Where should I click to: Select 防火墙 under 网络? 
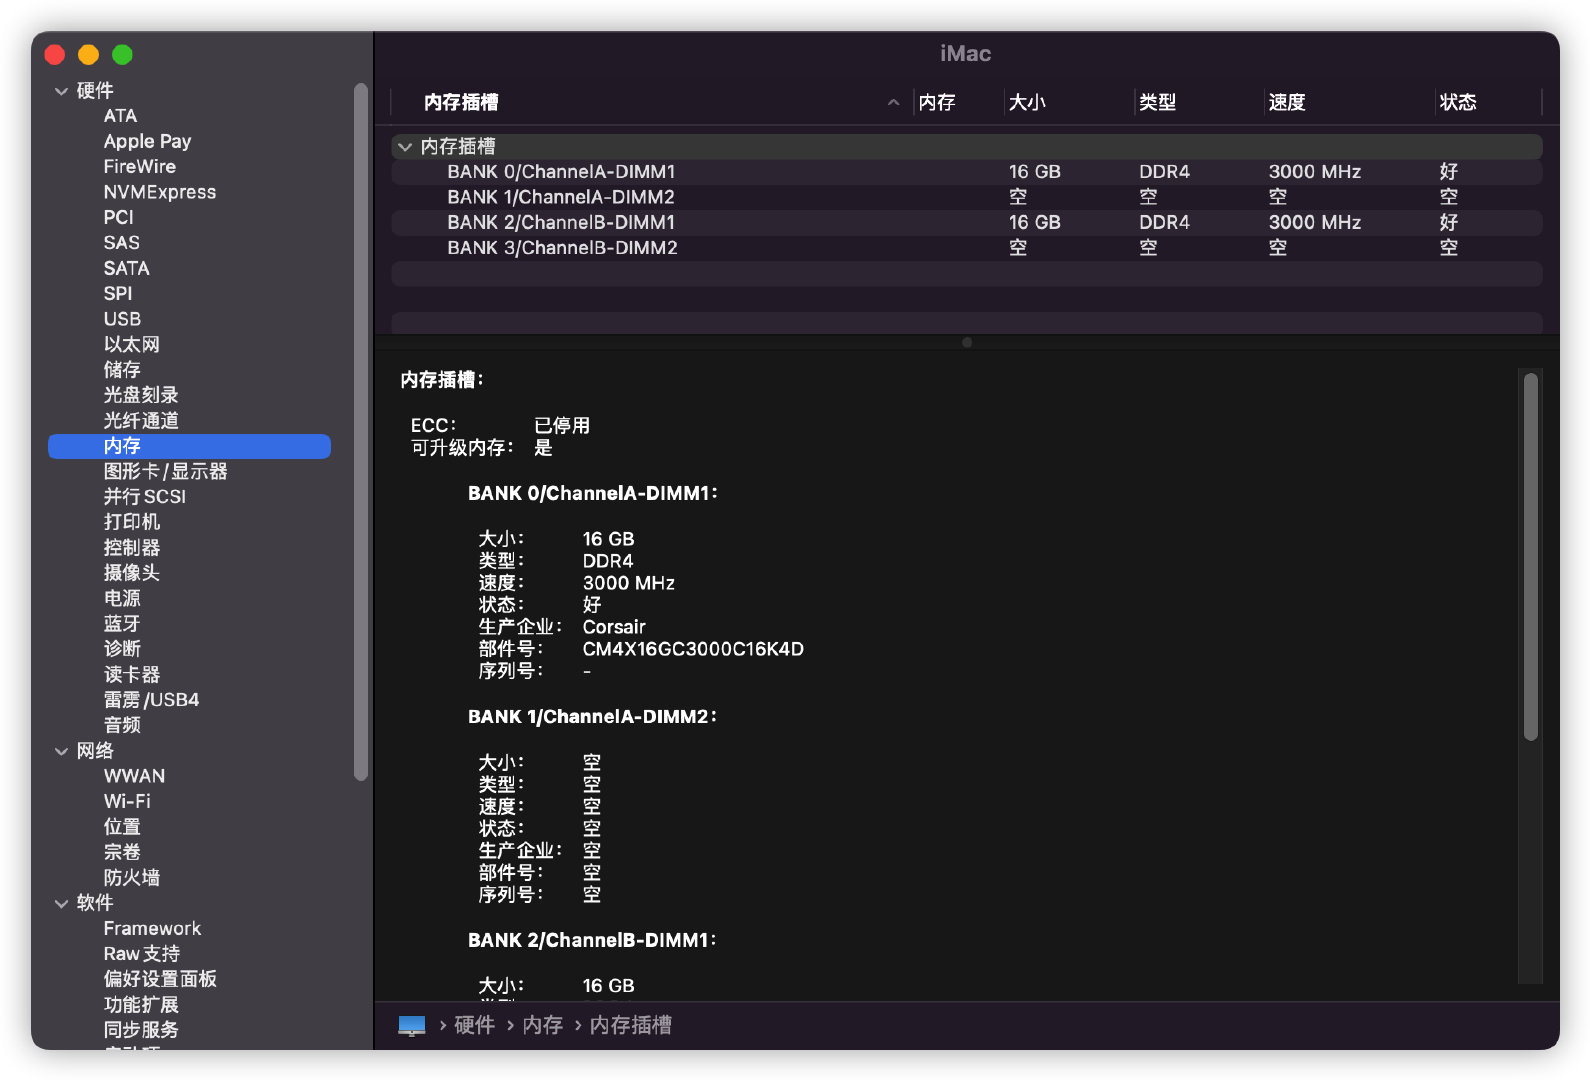[x=131, y=878]
